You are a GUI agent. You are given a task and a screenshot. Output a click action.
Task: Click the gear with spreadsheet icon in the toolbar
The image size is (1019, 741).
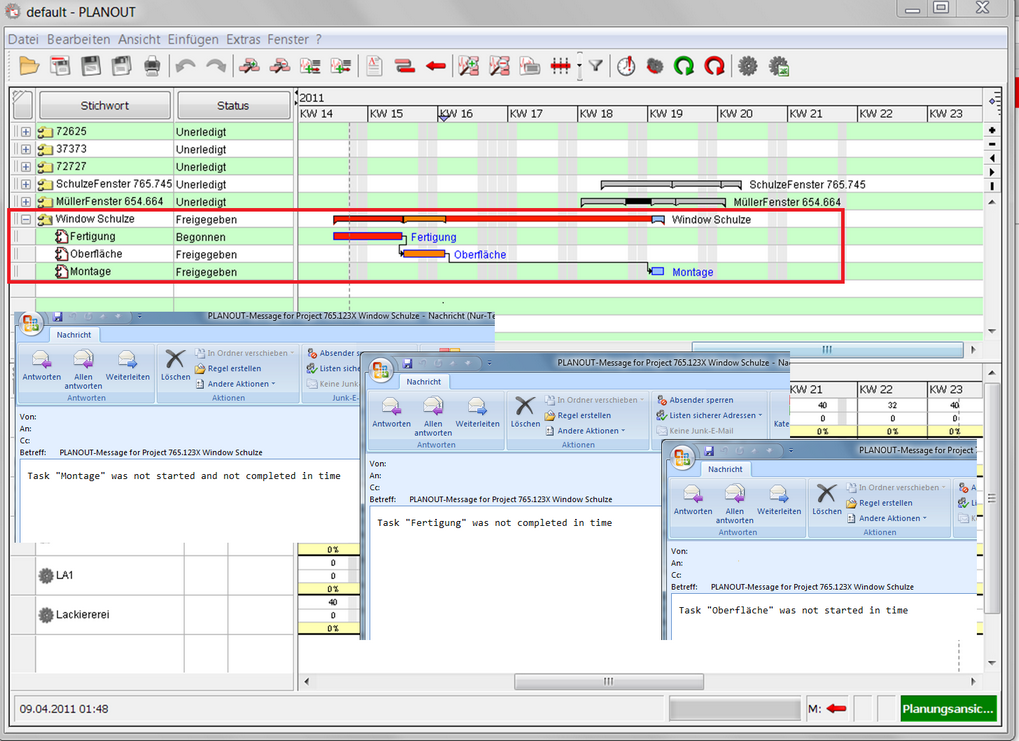click(779, 66)
